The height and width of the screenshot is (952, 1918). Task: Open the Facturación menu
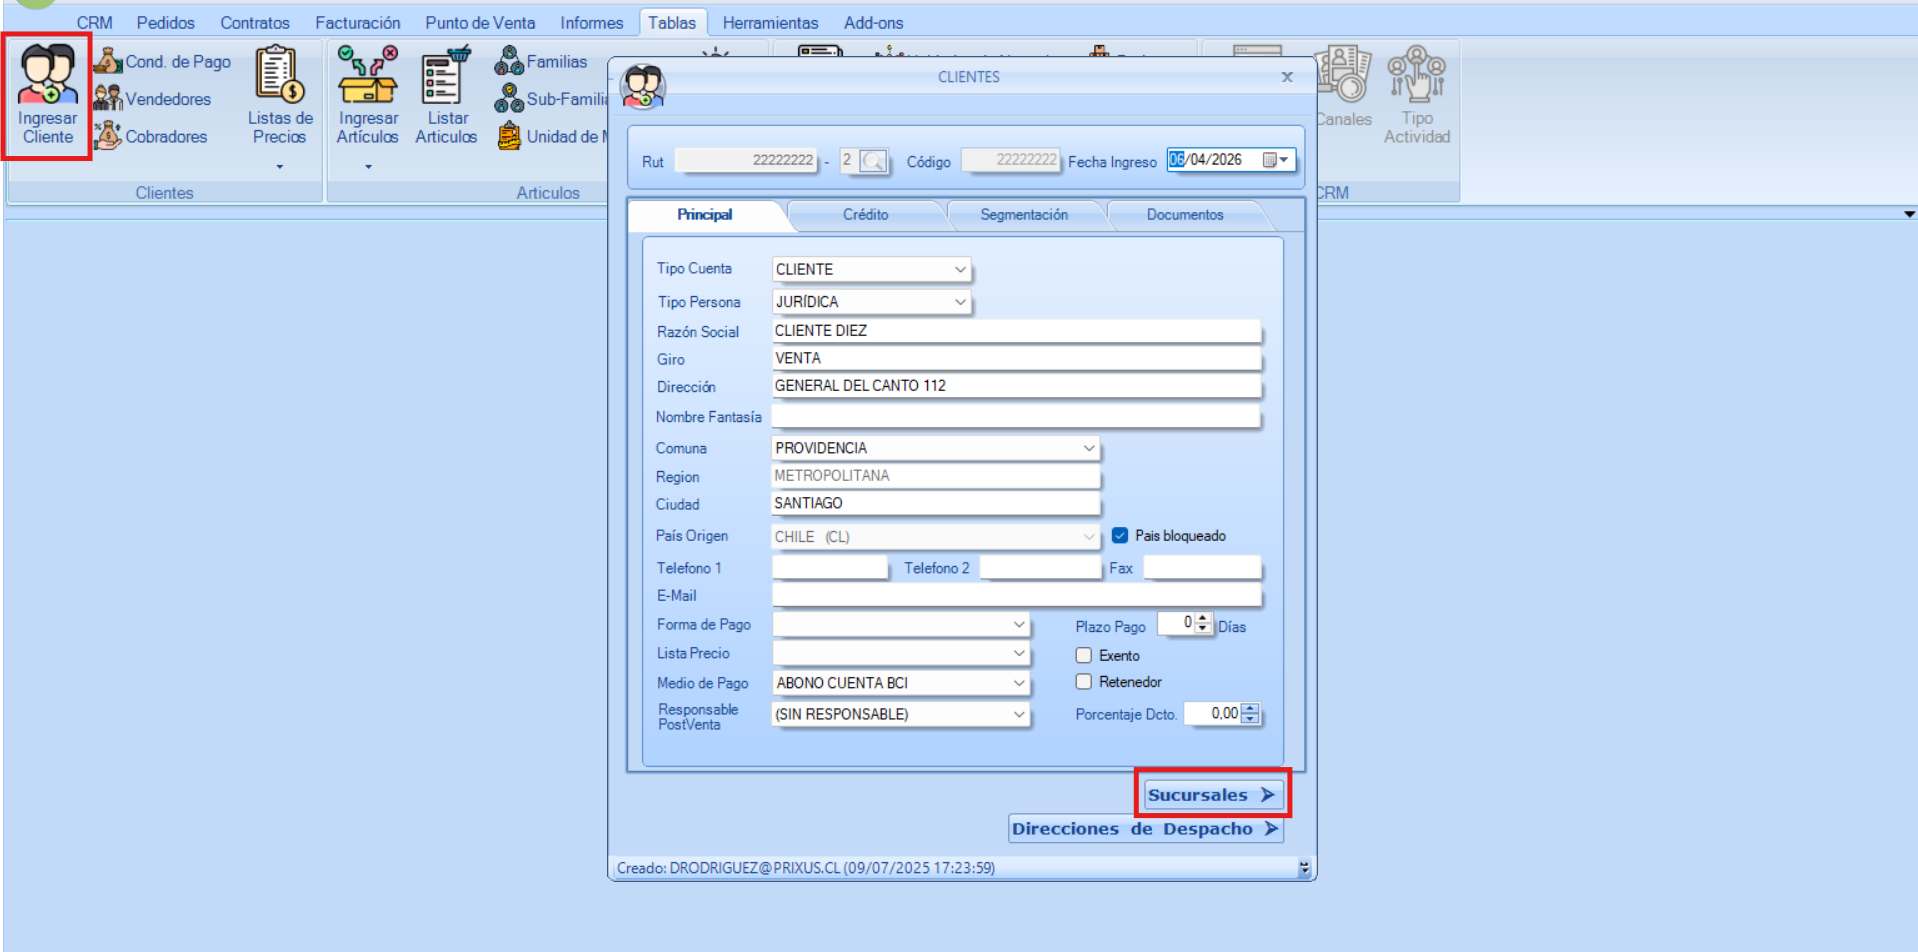[357, 23]
